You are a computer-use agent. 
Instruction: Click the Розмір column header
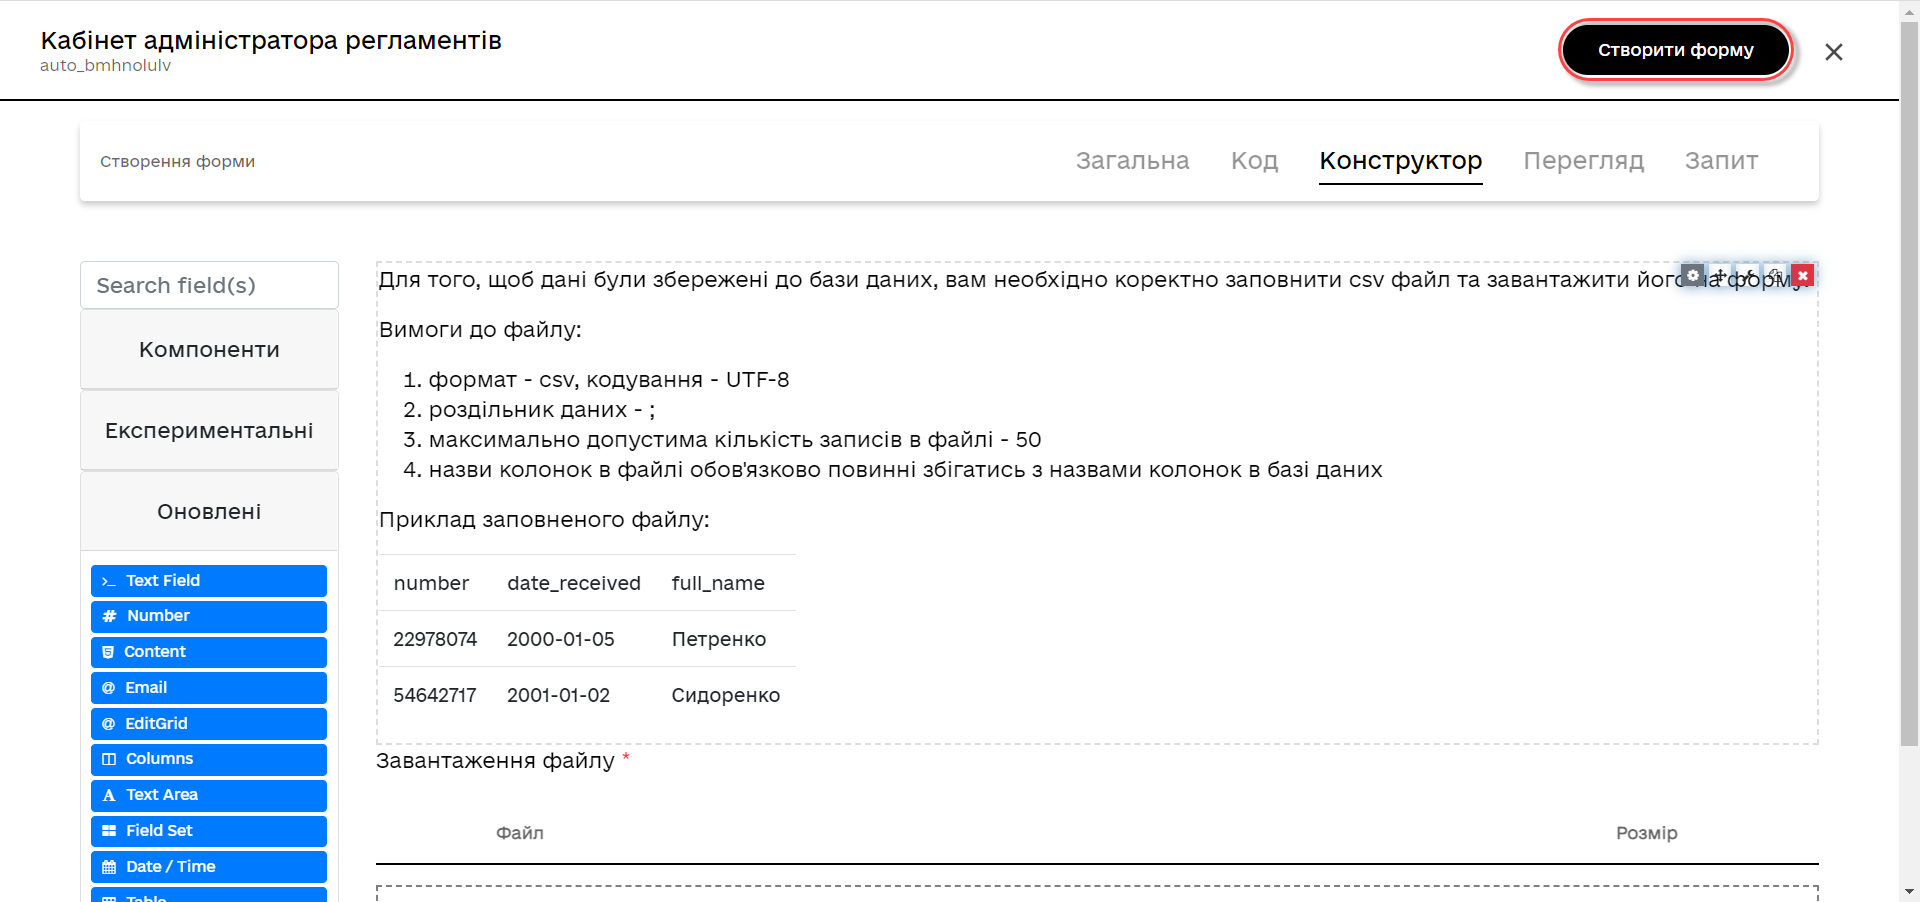point(1647,833)
